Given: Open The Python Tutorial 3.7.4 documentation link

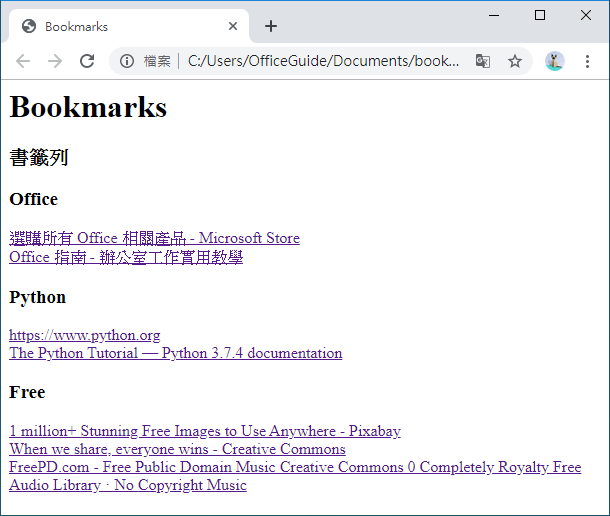Looking at the screenshot, I should (176, 353).
